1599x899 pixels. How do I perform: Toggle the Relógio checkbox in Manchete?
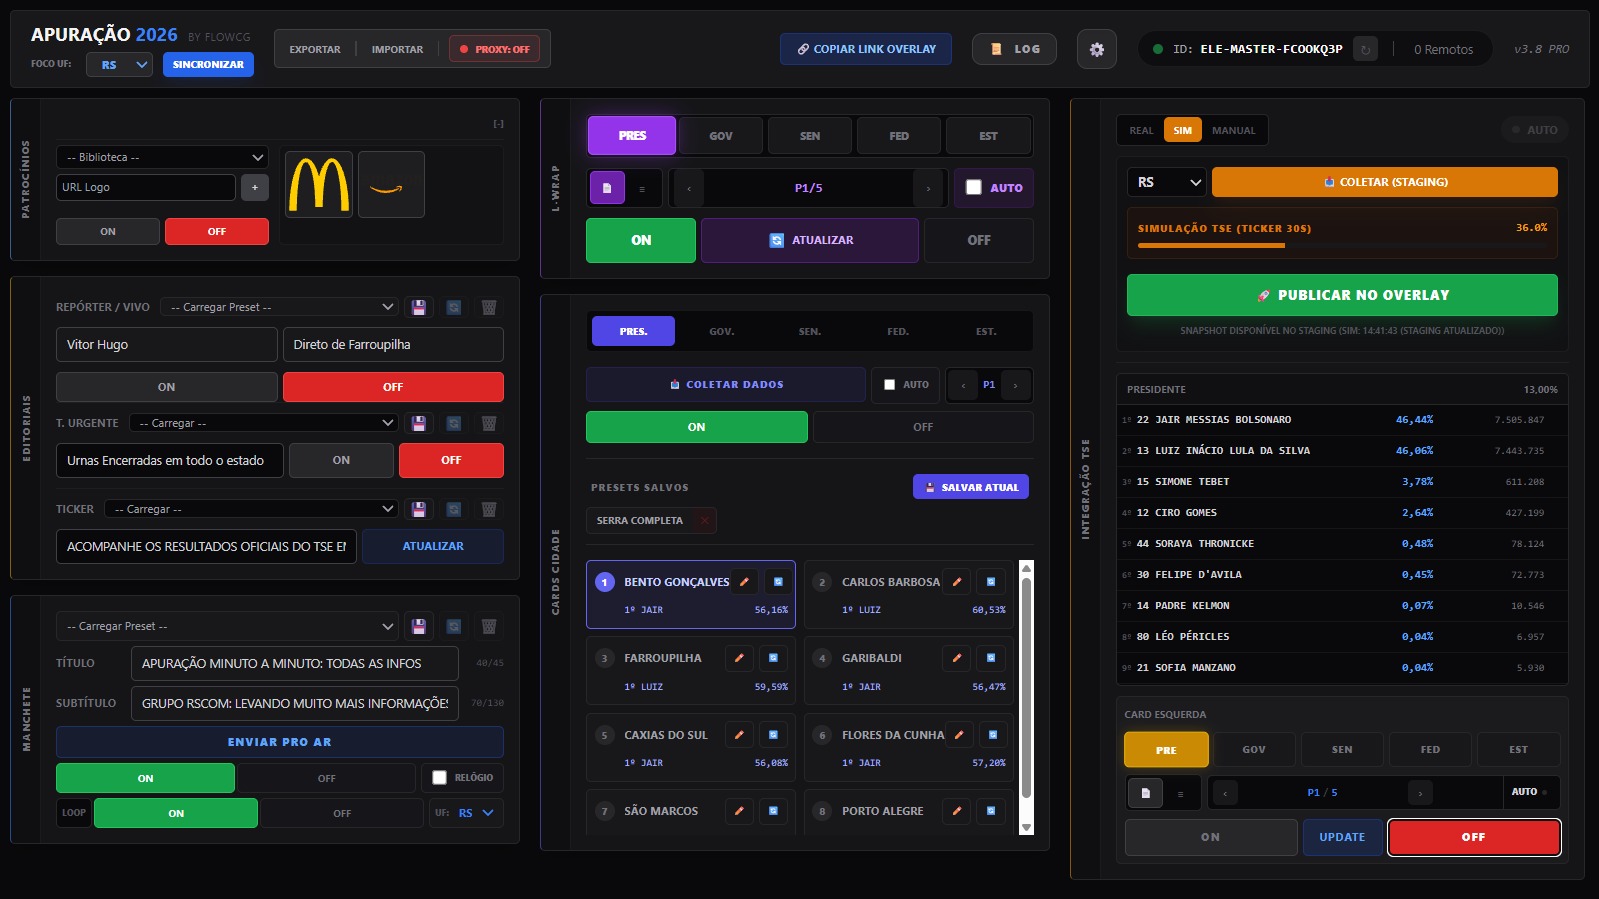(x=439, y=777)
